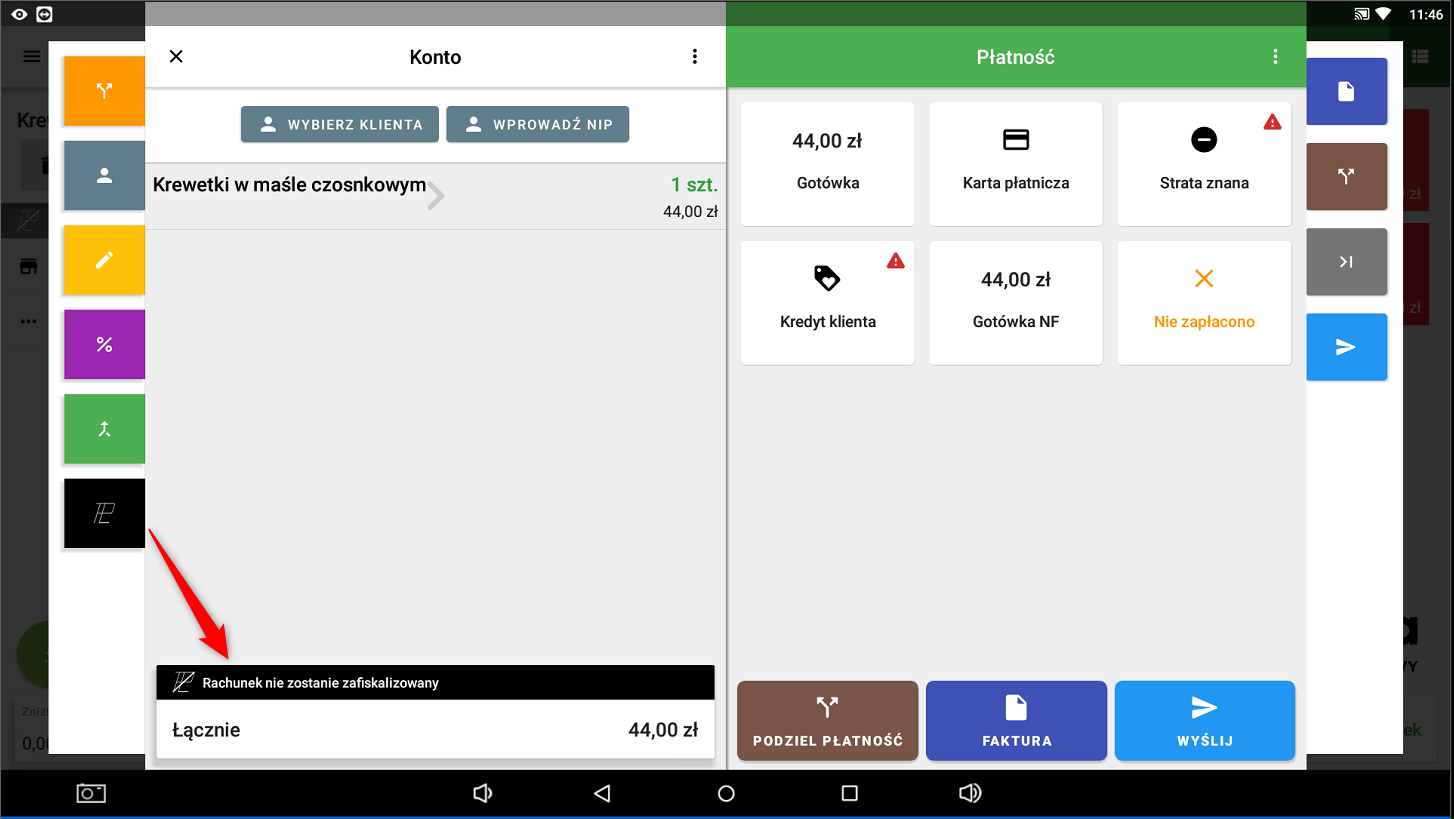
Task: Click the Faktura invoice button
Action: point(1016,721)
